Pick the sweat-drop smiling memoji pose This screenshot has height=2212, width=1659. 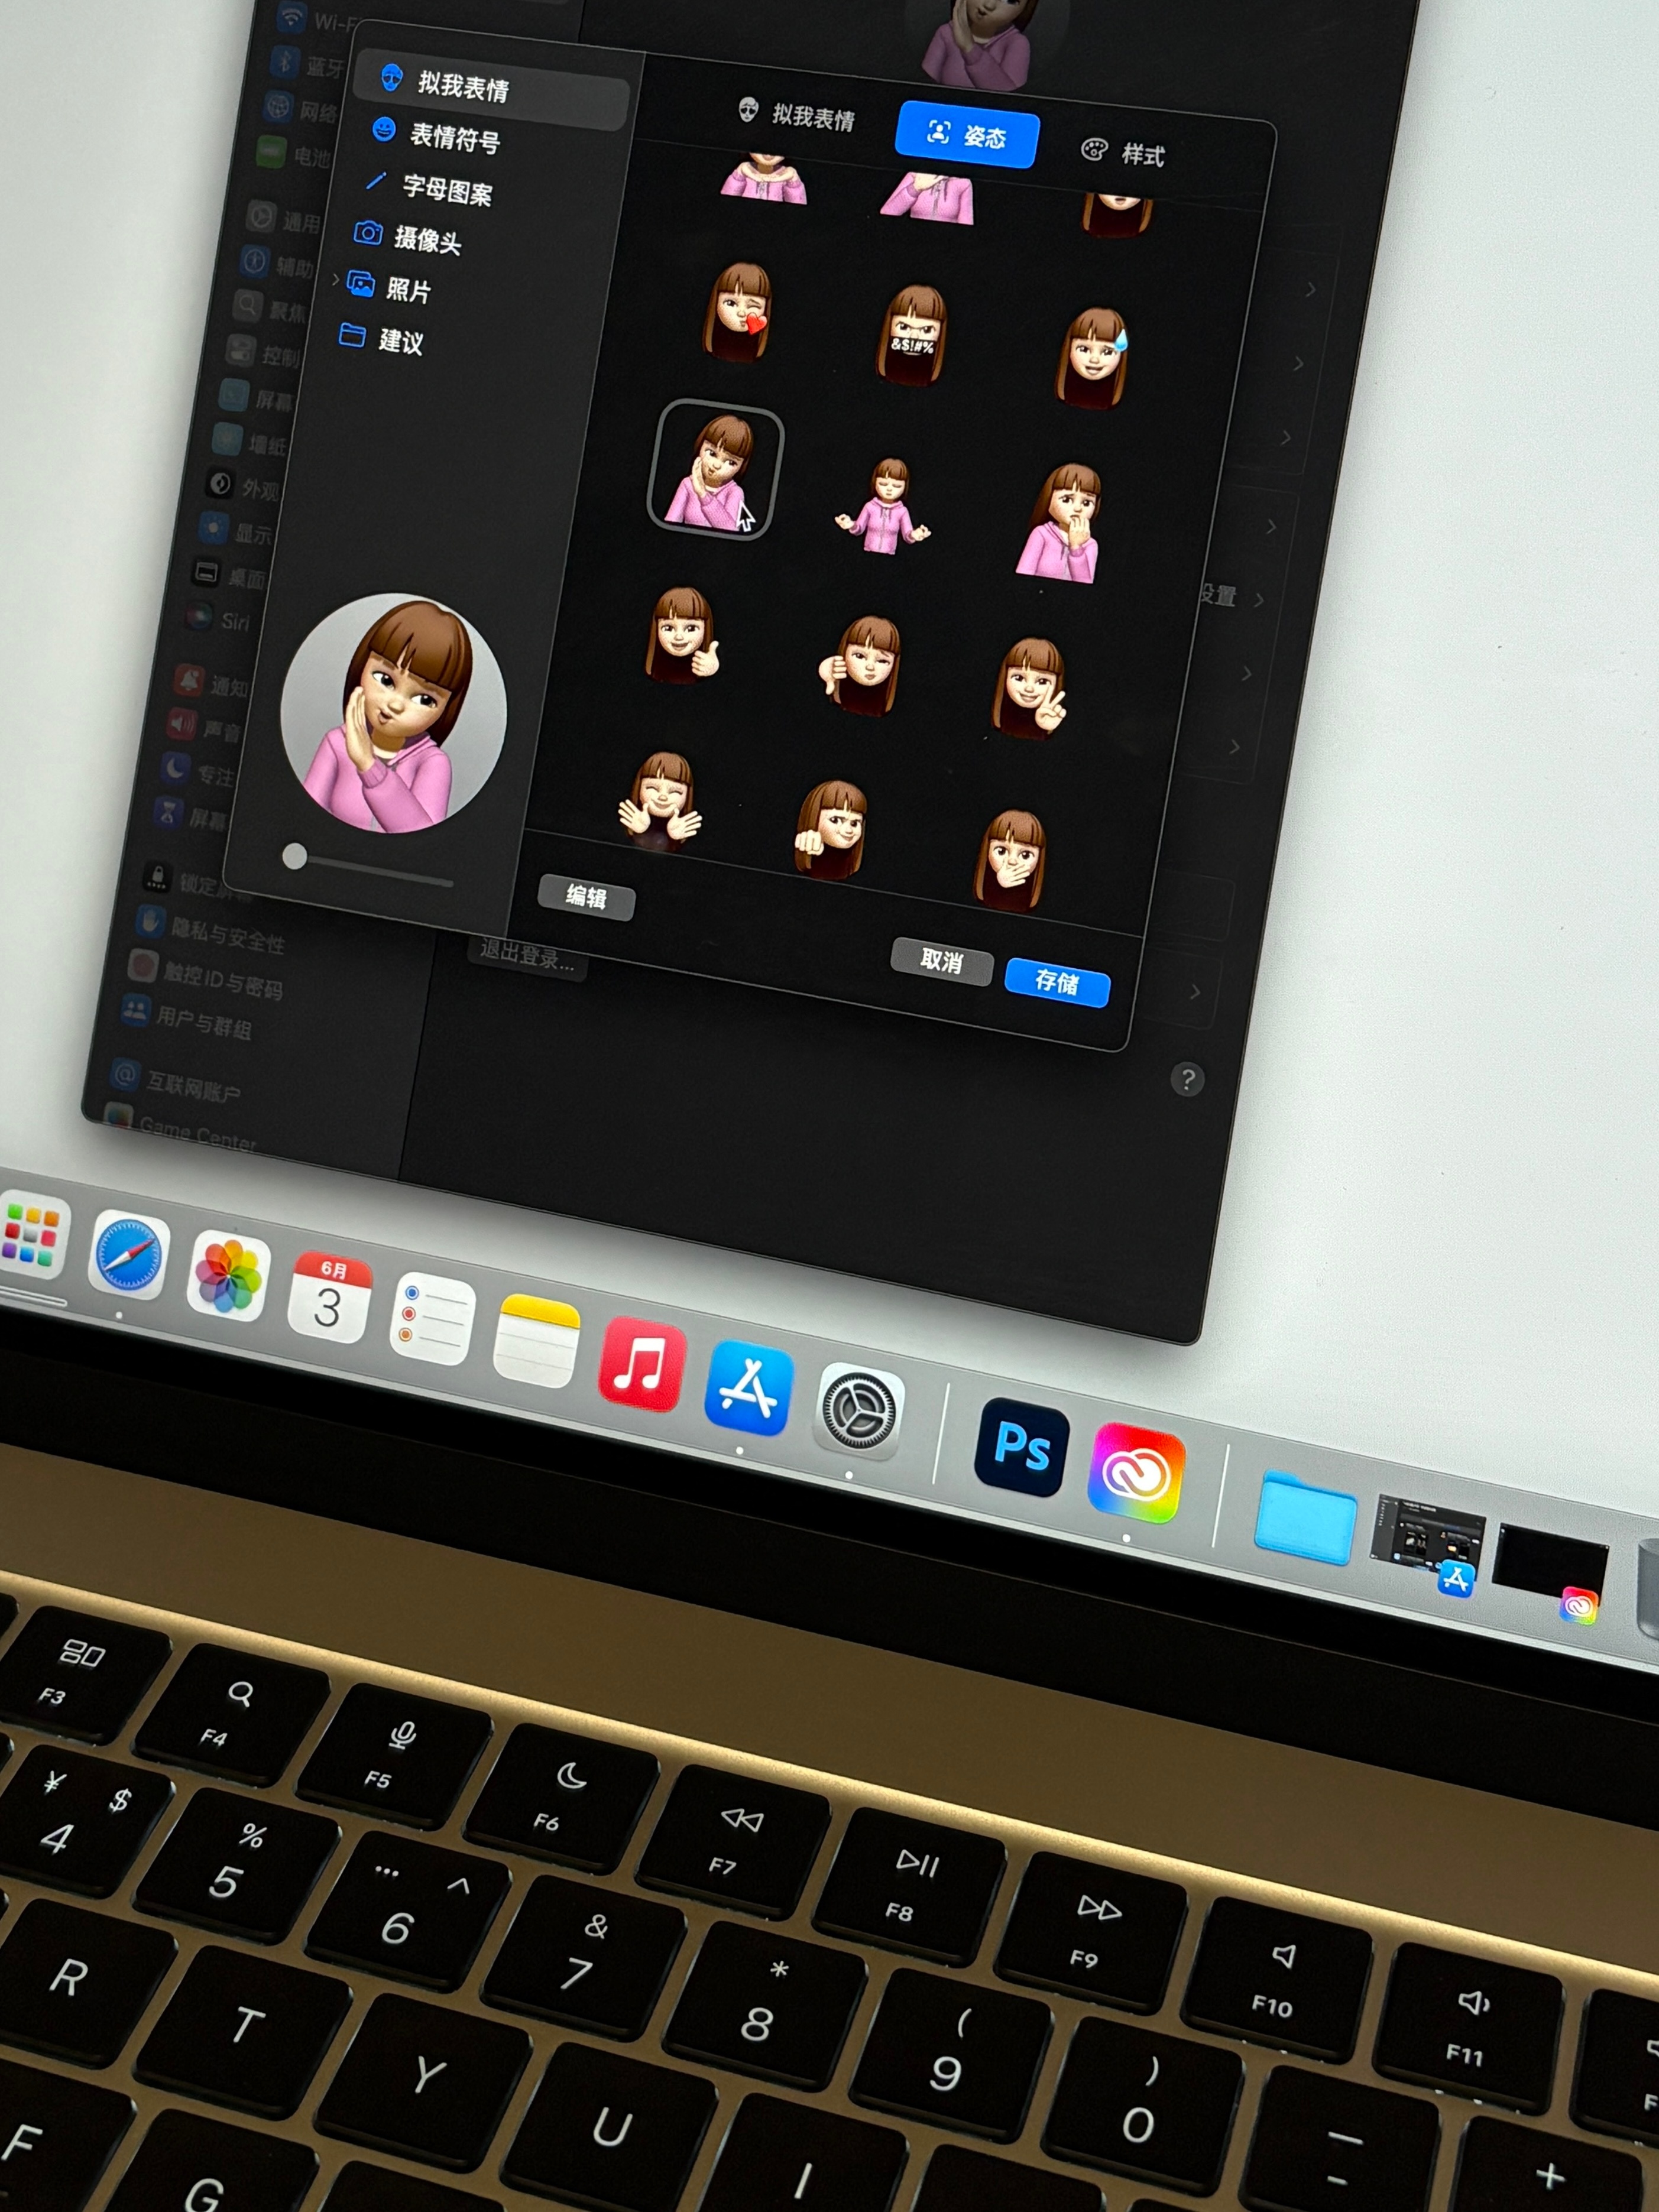coord(1093,357)
